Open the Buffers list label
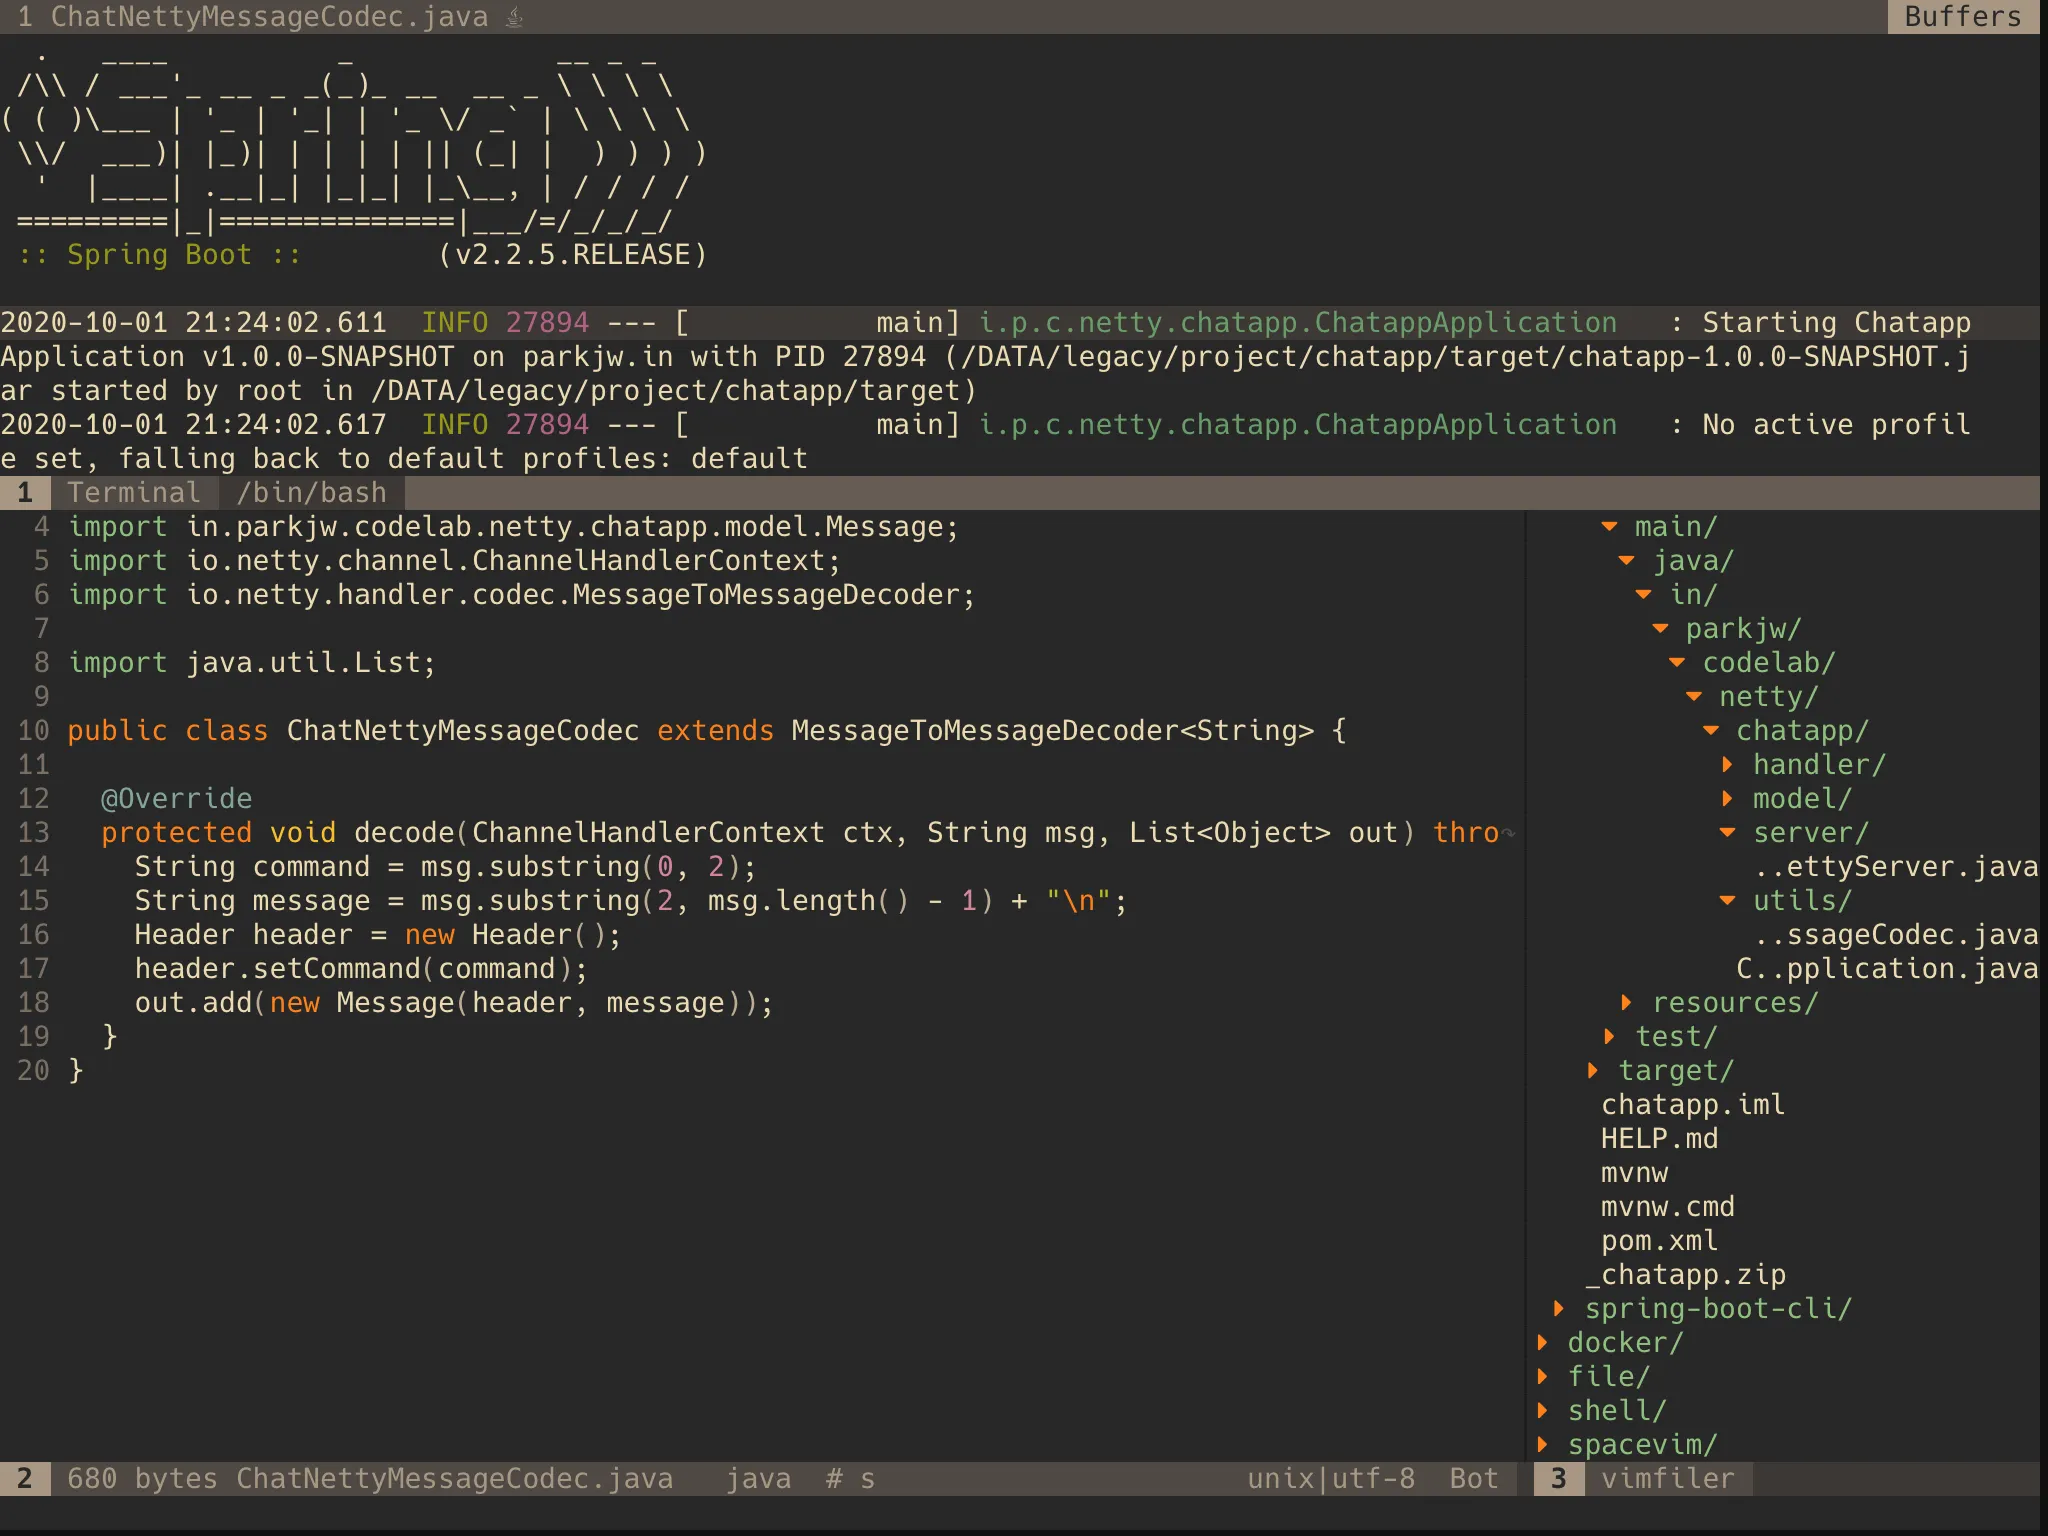Viewport: 2048px width, 1536px height. point(1962,17)
